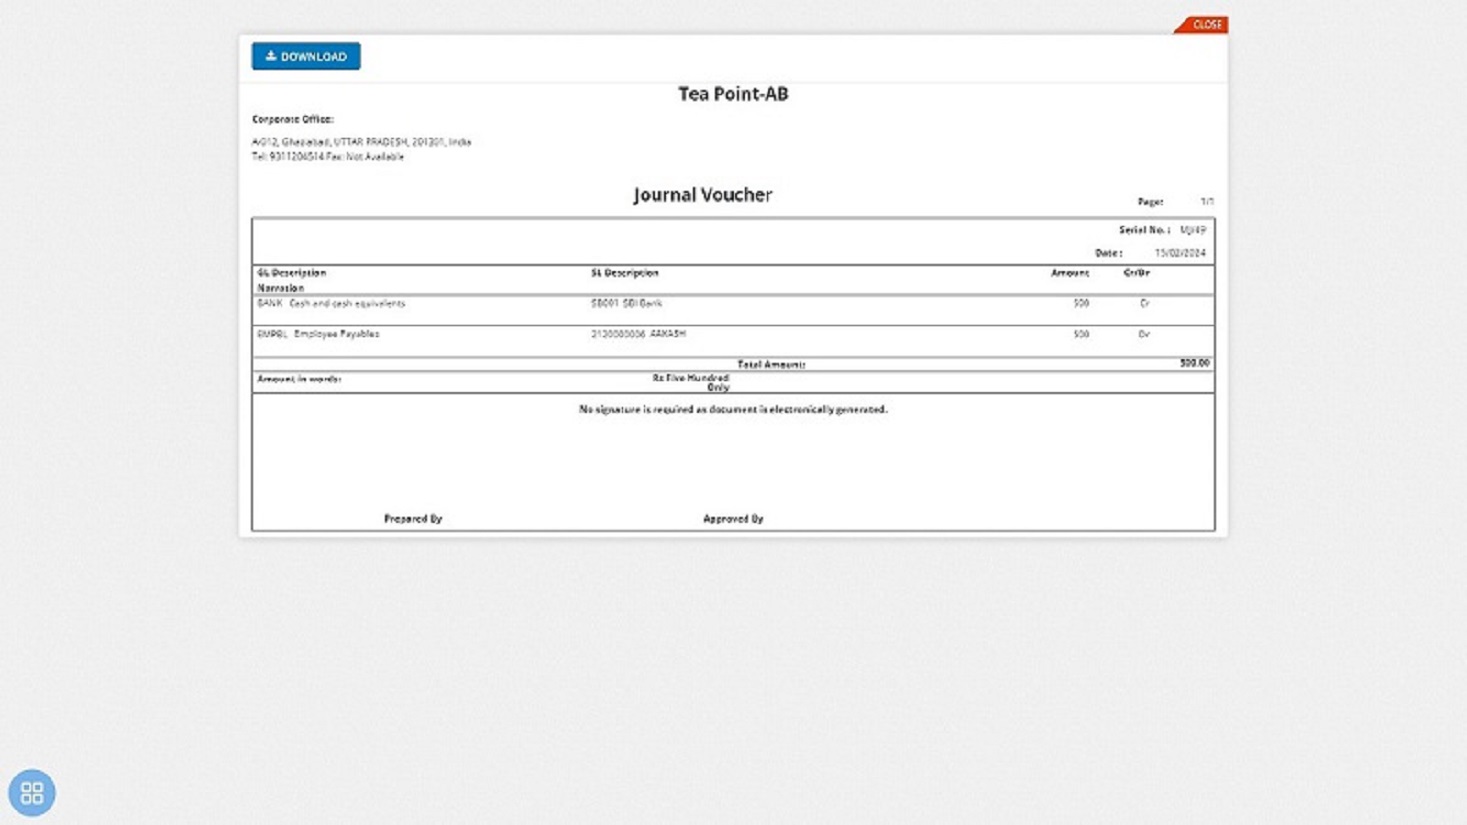
Task: Click the Amount column header
Action: (x=1070, y=273)
